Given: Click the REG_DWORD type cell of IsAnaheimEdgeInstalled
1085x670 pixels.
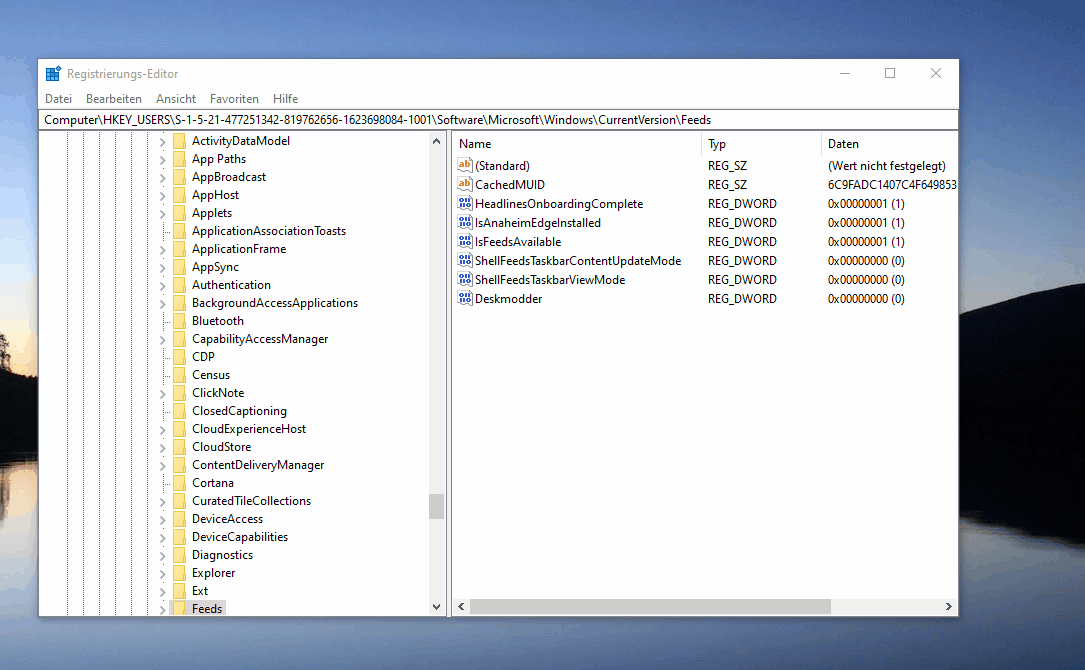Looking at the screenshot, I should [x=742, y=223].
